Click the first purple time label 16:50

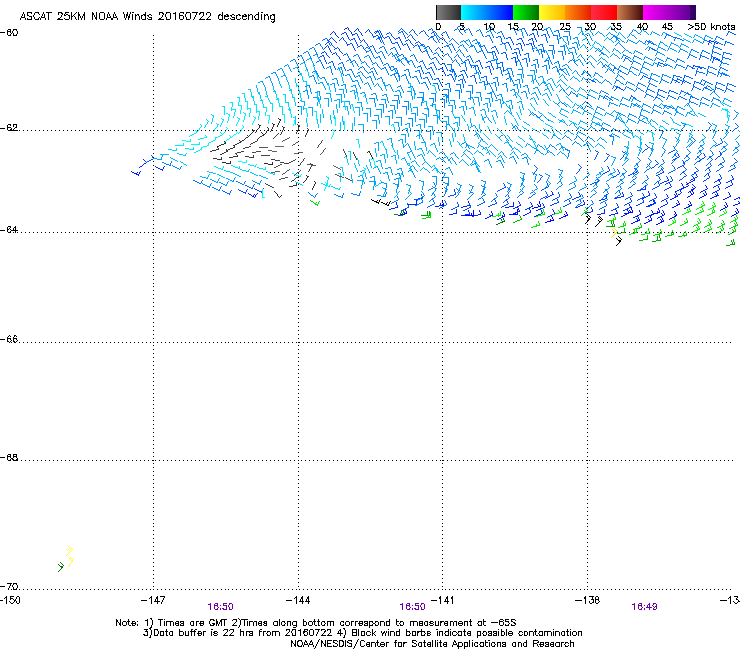click(220, 607)
